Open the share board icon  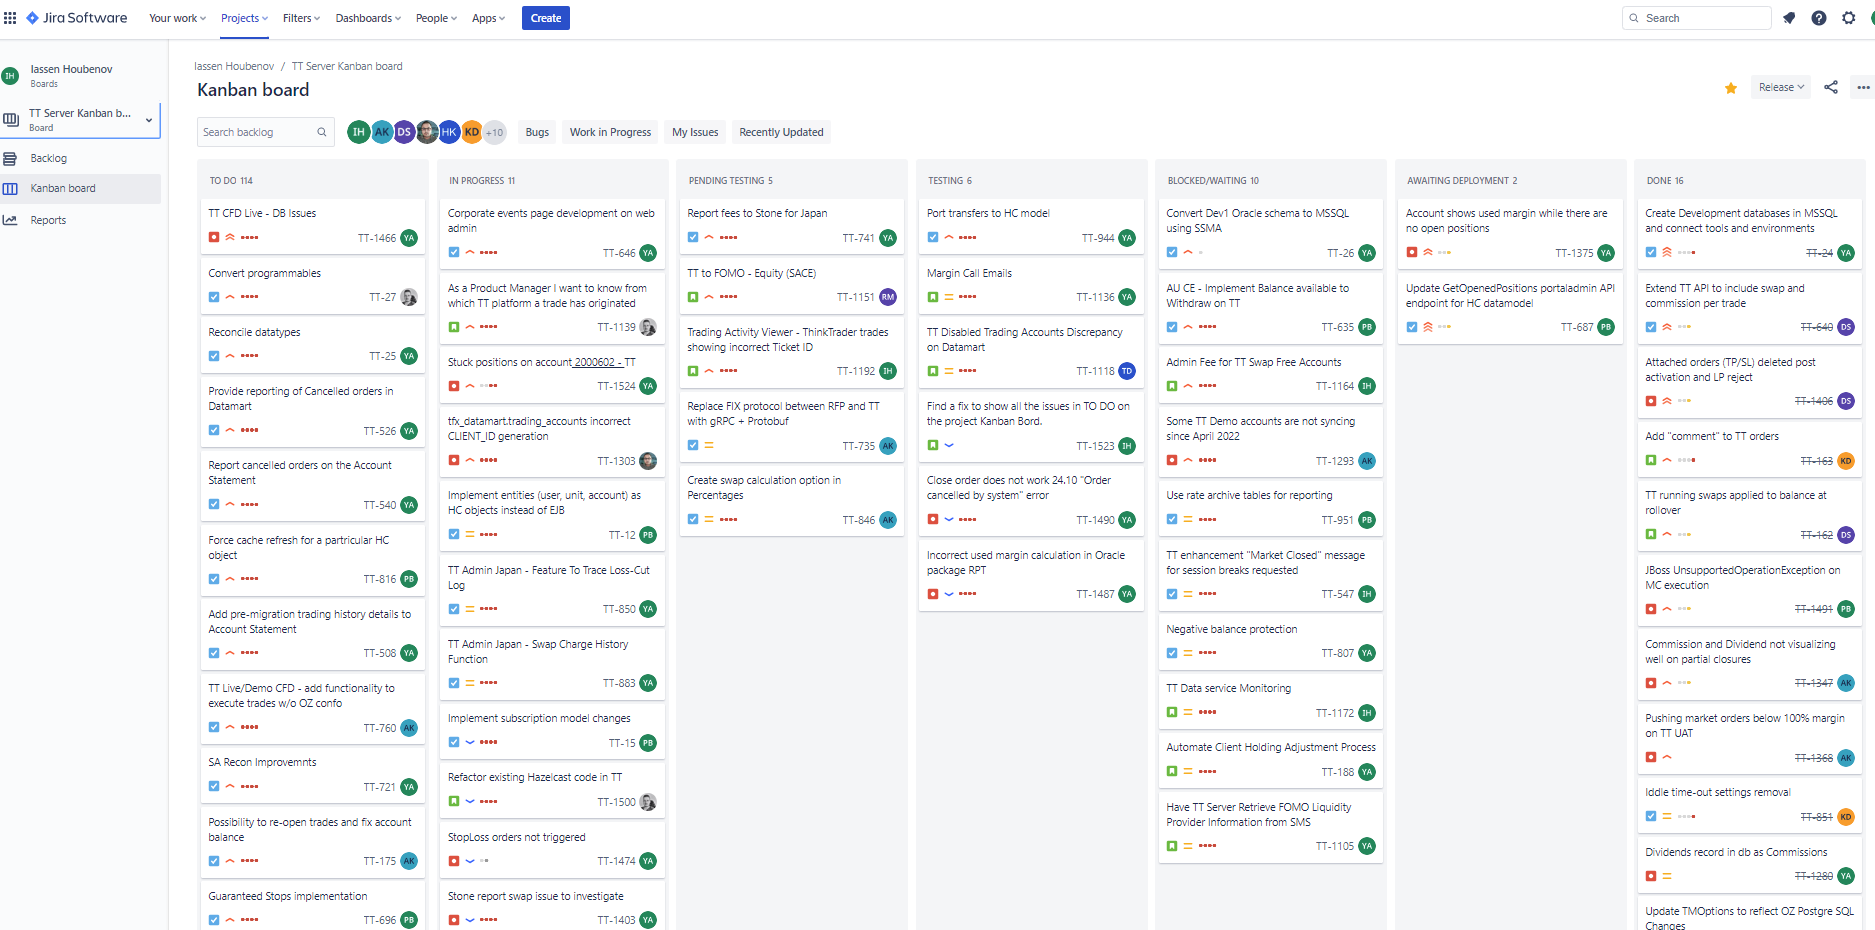(x=1831, y=87)
